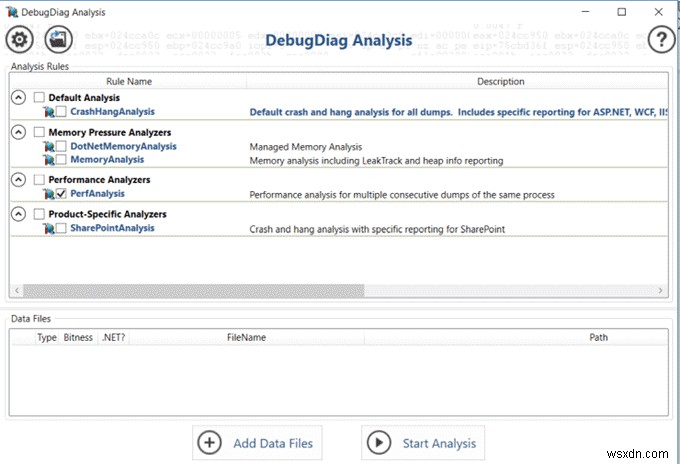Collapse the Product-Specific Analyzers group
The height and width of the screenshot is (464, 680).
coord(18,214)
